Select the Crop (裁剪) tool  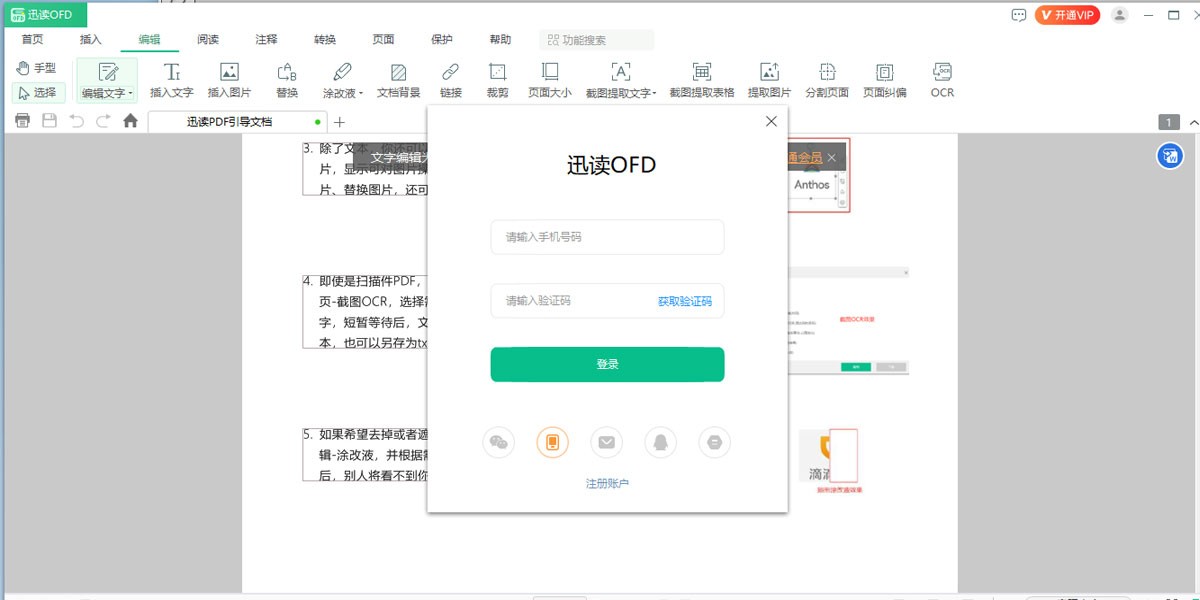click(497, 80)
